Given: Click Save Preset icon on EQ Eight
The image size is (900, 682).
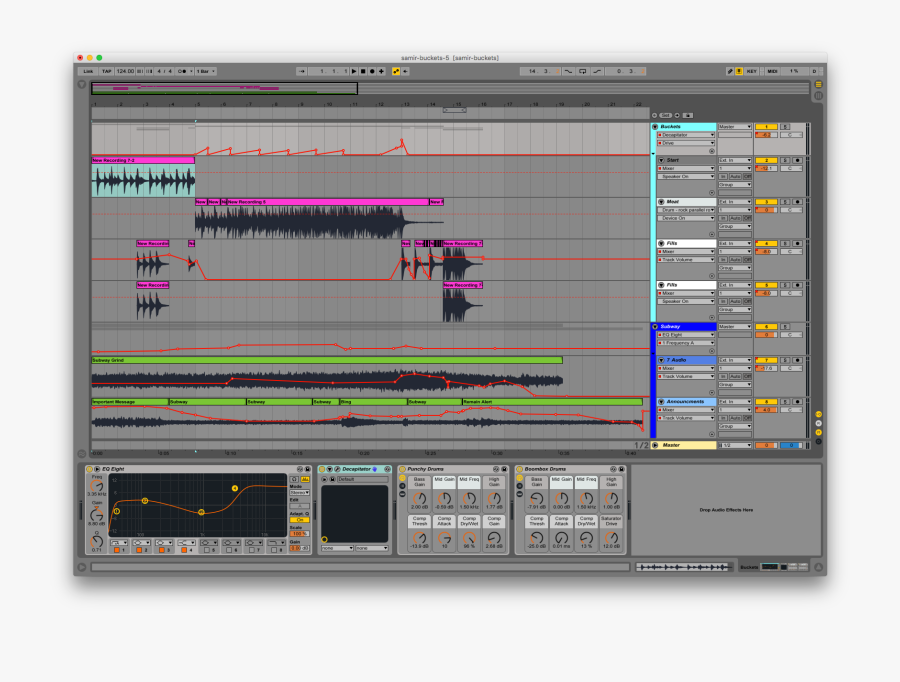Looking at the screenshot, I should coord(307,470).
